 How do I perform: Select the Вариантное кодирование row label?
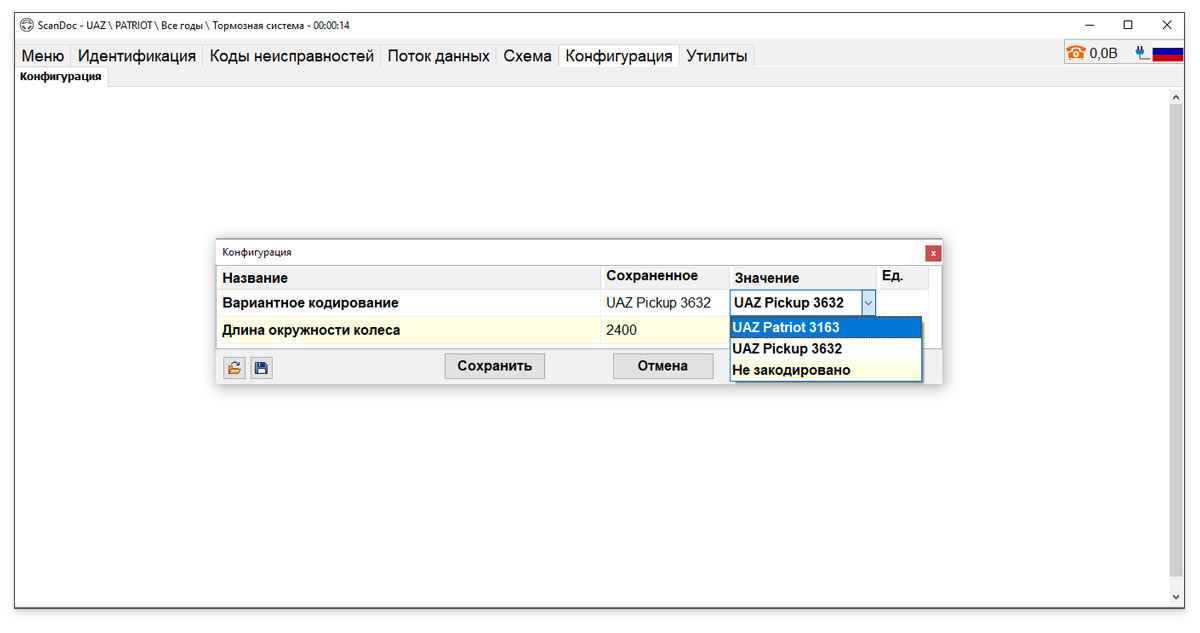pos(310,303)
